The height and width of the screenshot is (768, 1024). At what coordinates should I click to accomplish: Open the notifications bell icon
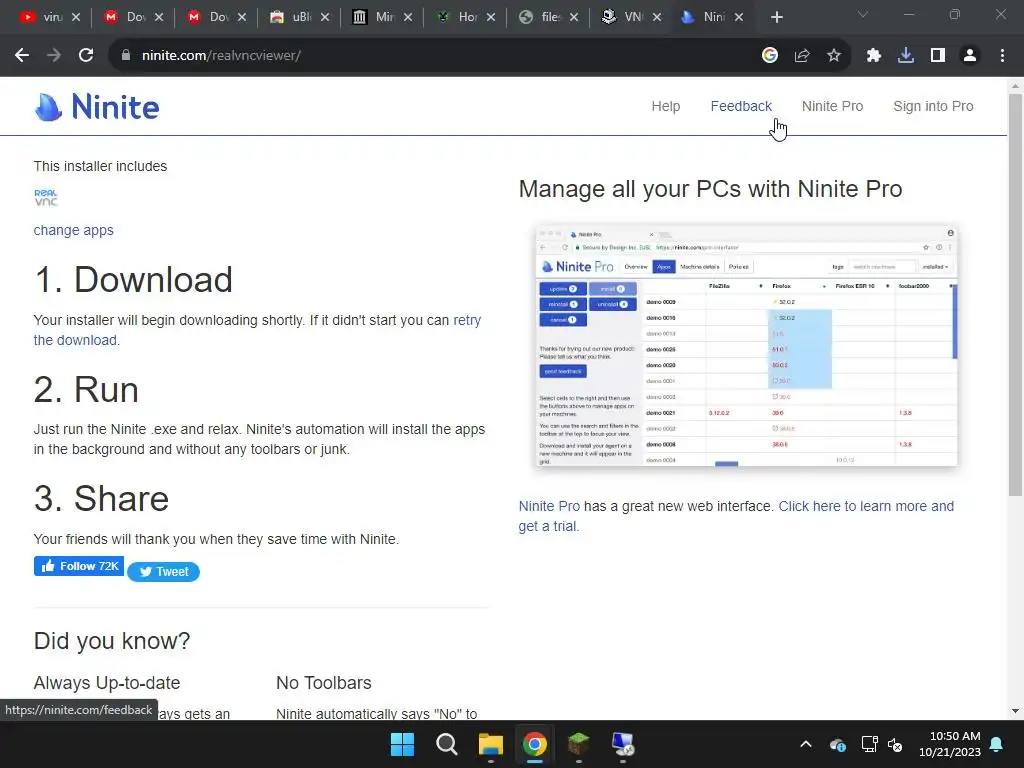click(x=997, y=744)
